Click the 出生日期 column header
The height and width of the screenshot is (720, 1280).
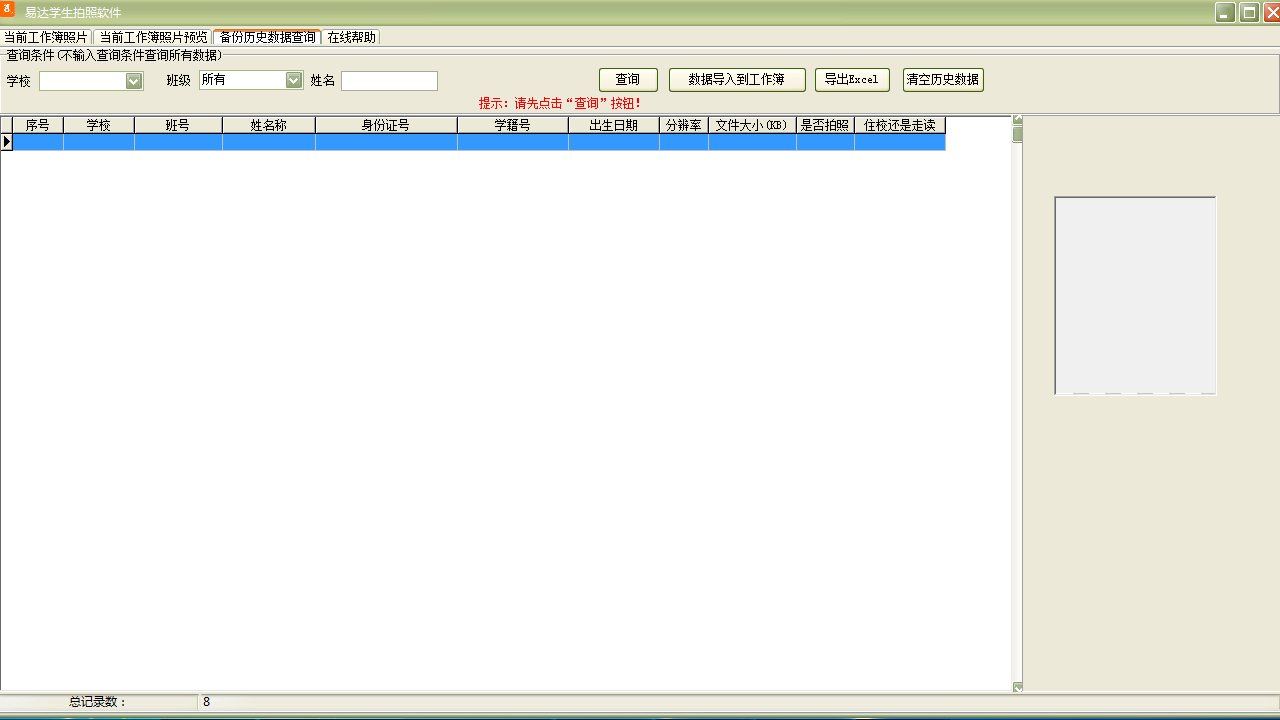pos(613,125)
